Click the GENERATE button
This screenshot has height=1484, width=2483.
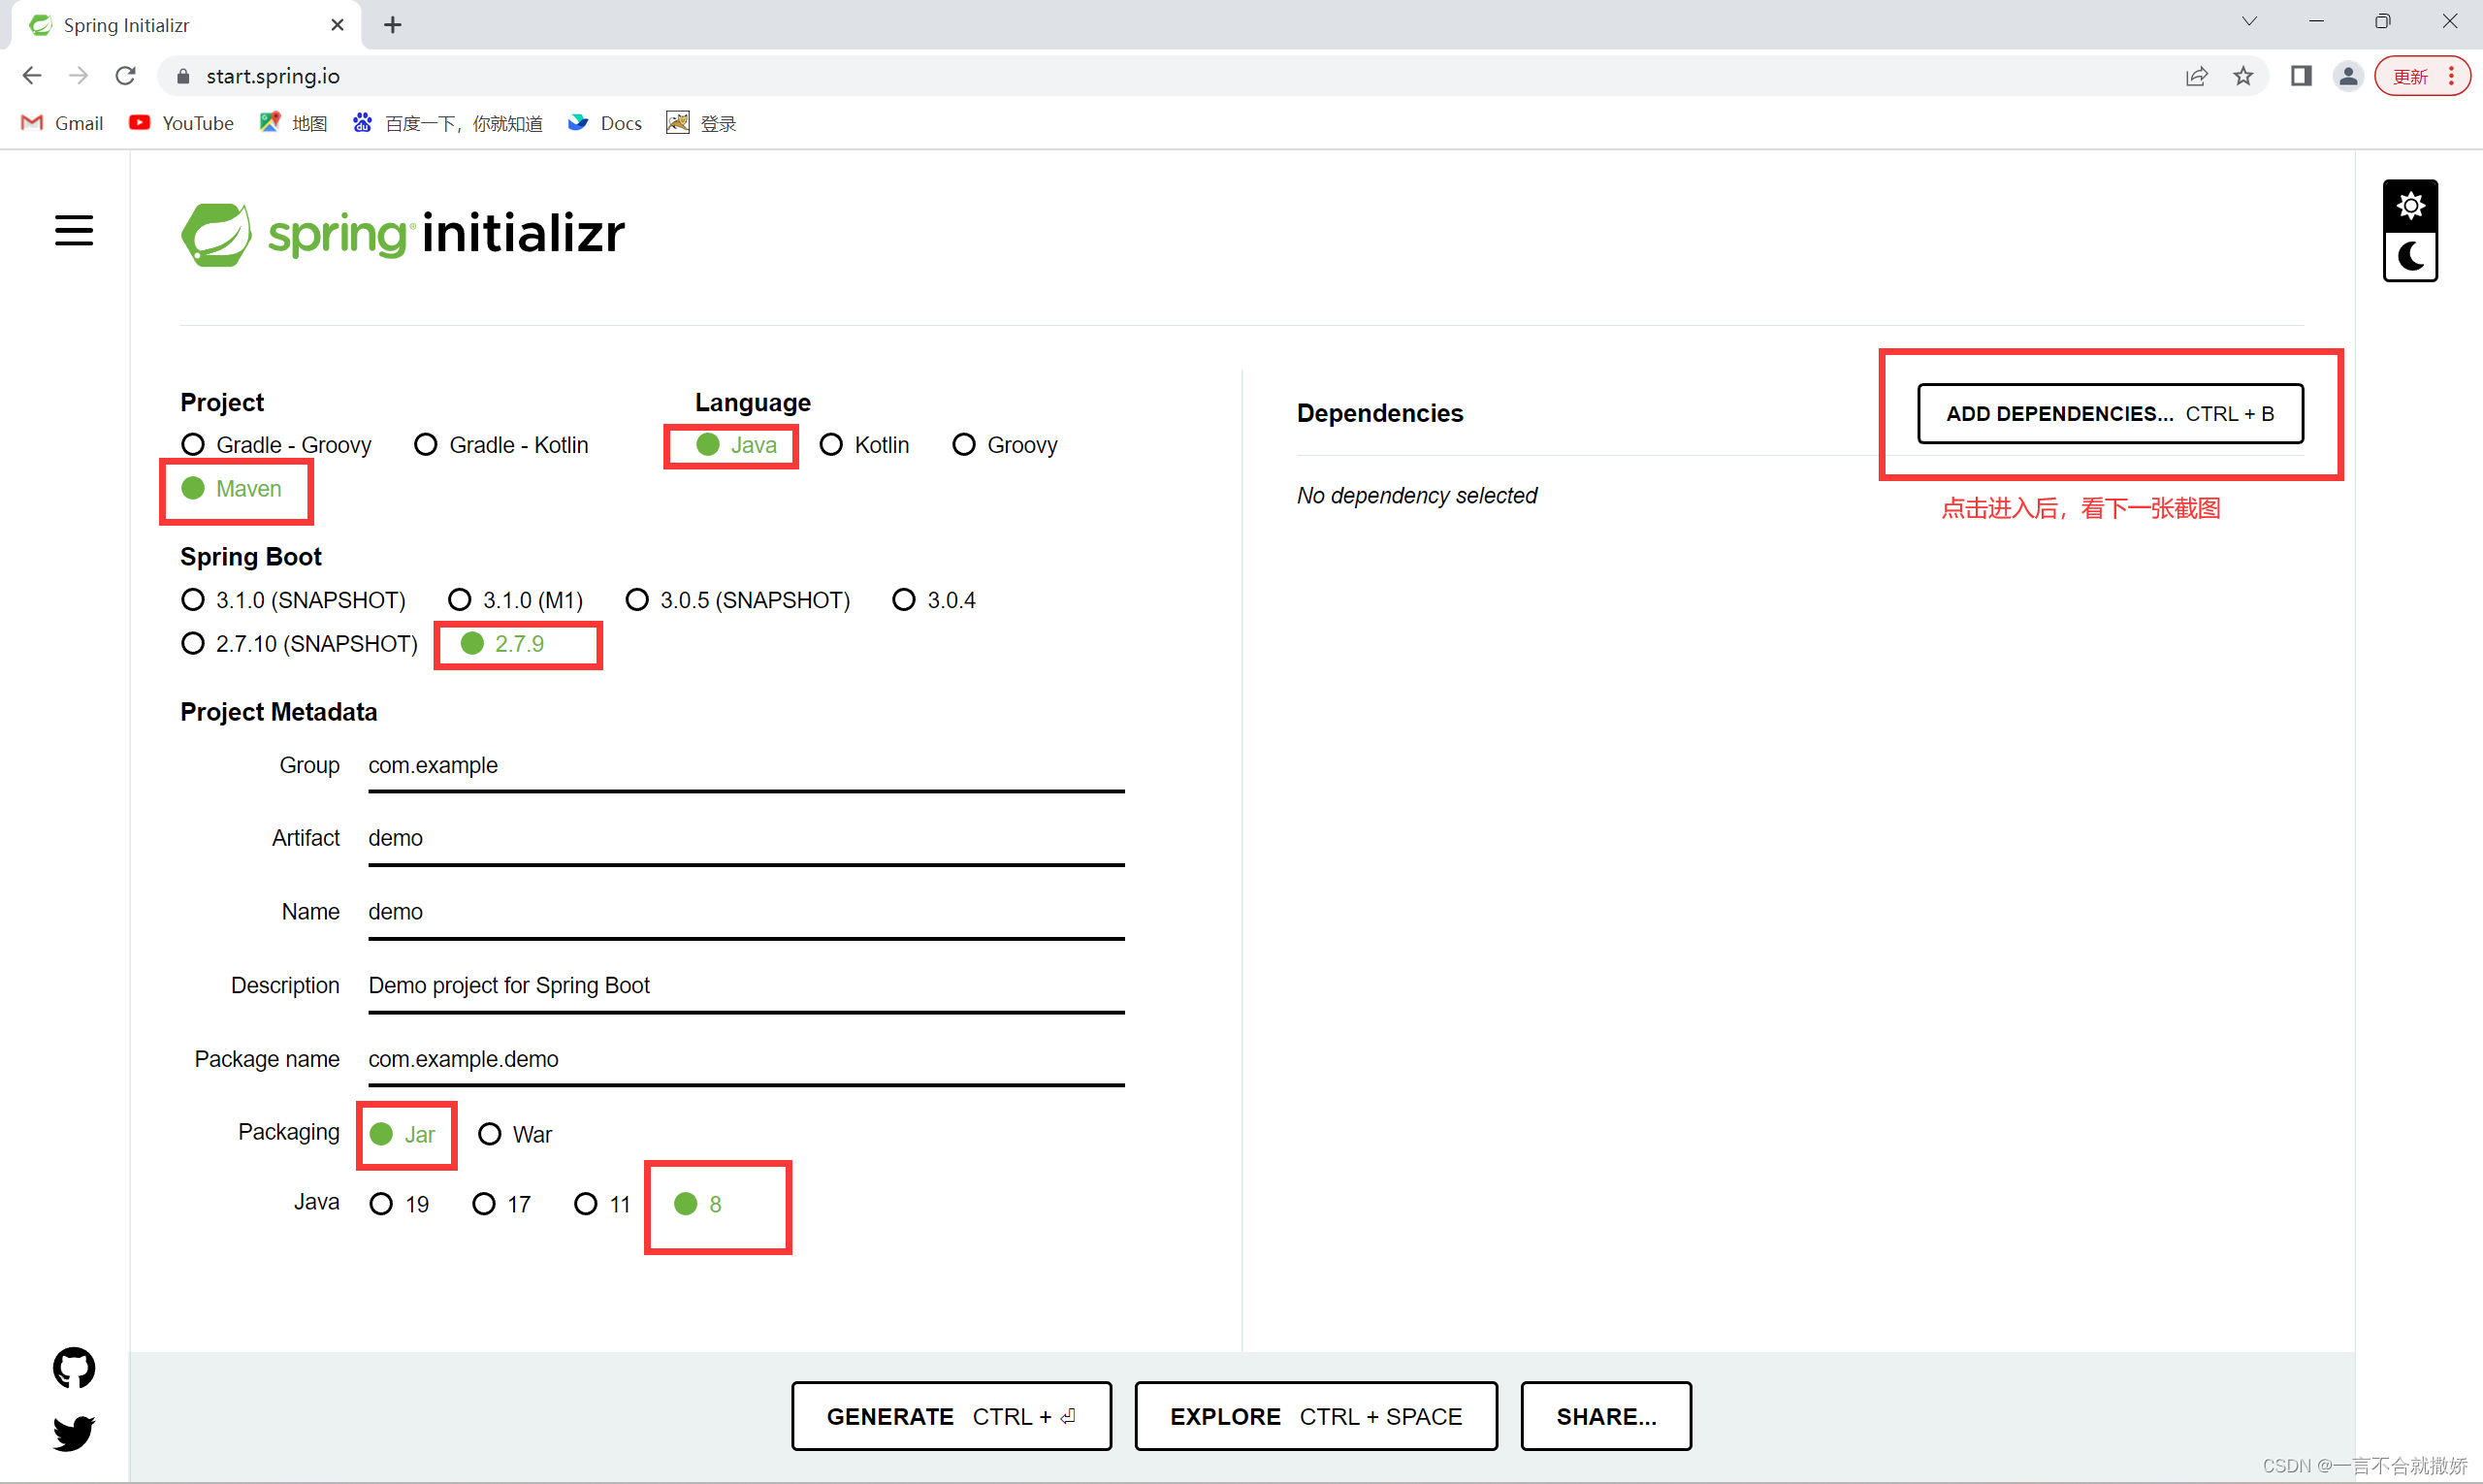(x=951, y=1416)
